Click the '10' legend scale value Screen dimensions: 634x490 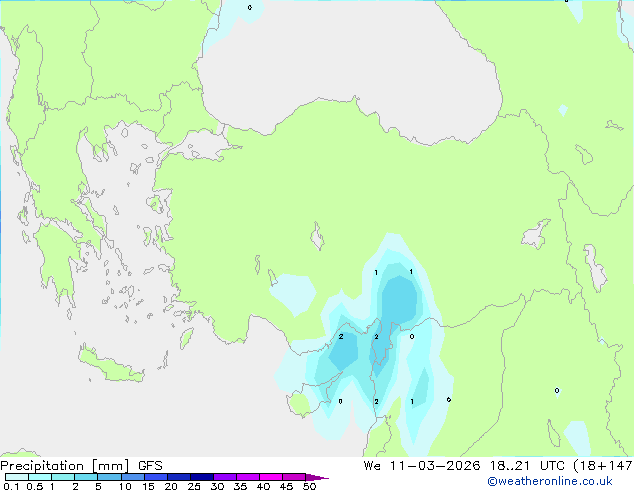point(125,486)
